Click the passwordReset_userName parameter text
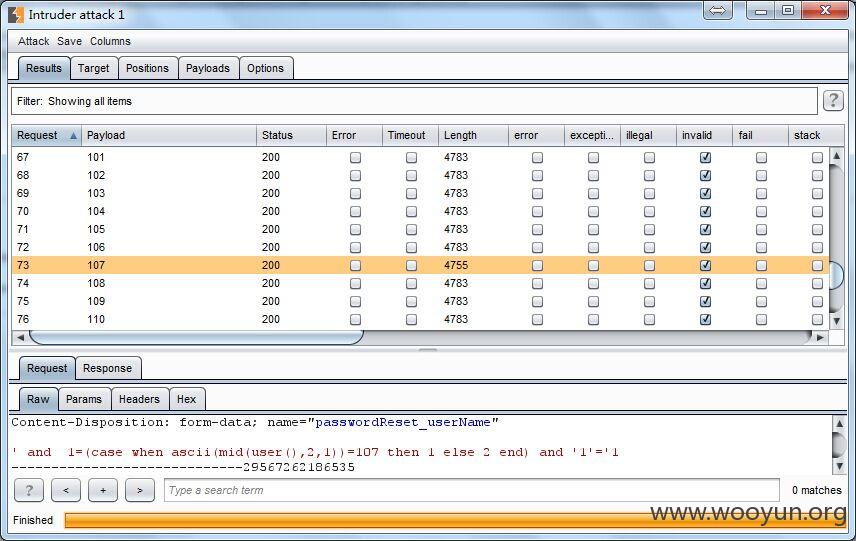This screenshot has height=541, width=856. click(403, 423)
